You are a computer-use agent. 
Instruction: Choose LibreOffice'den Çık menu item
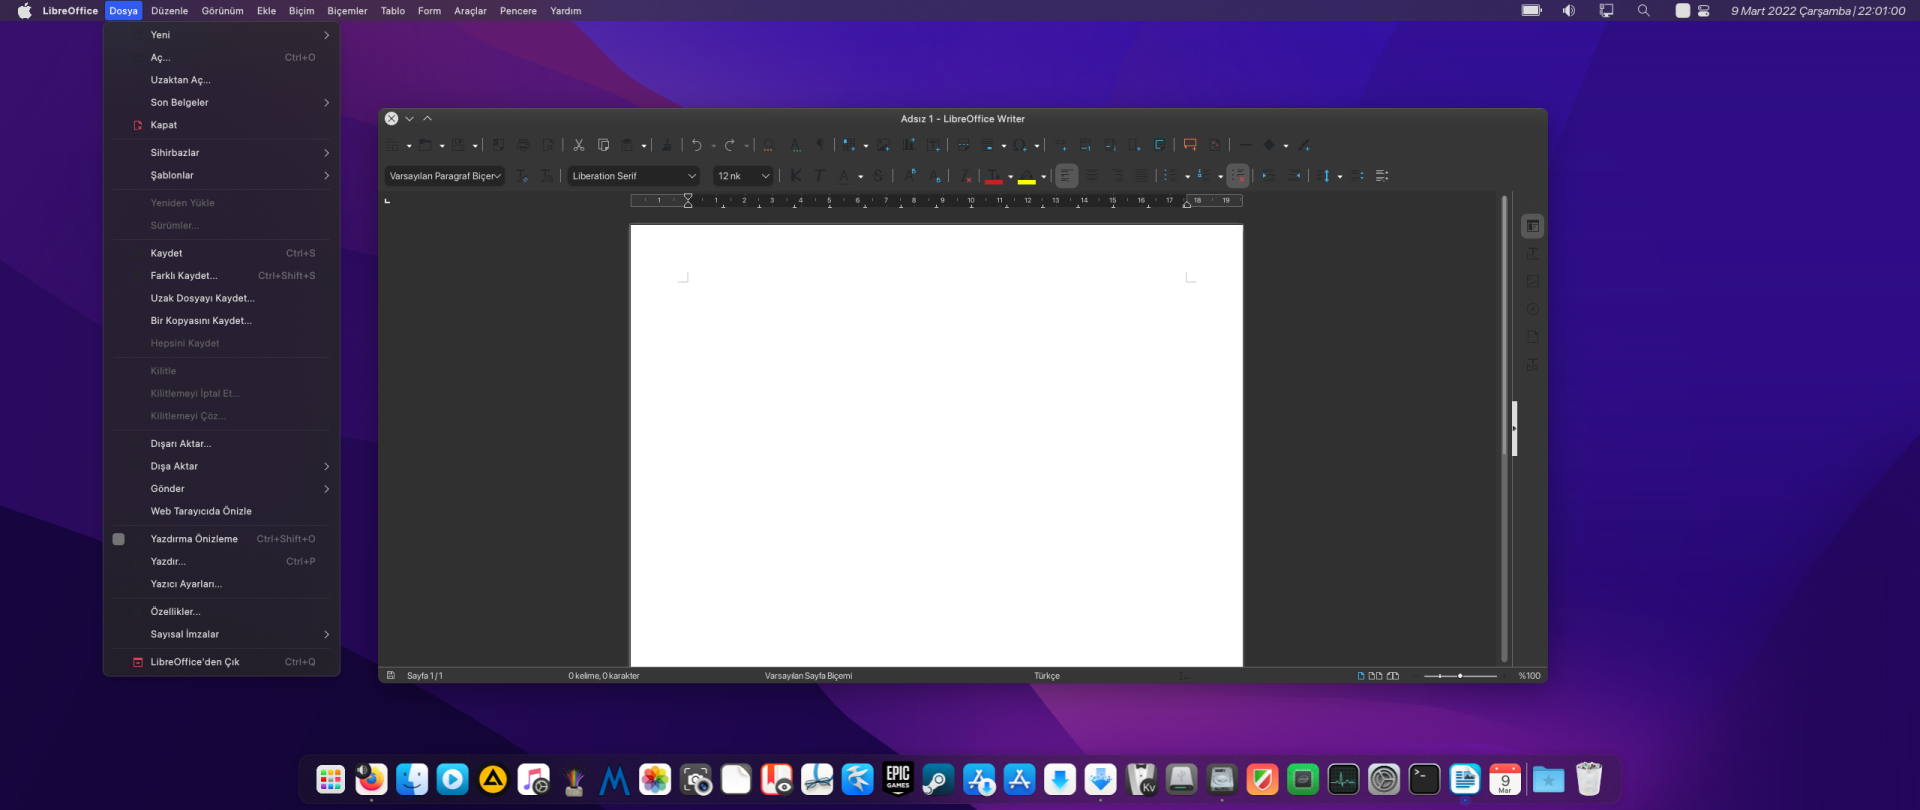[221, 662]
